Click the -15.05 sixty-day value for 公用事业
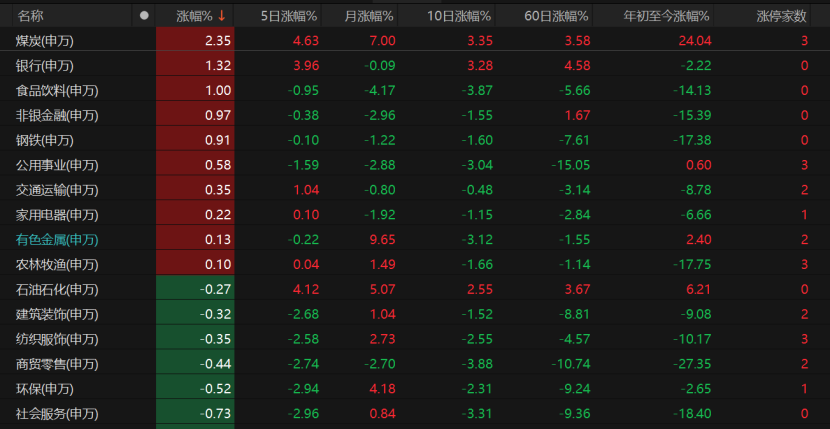The image size is (830, 429). (571, 165)
